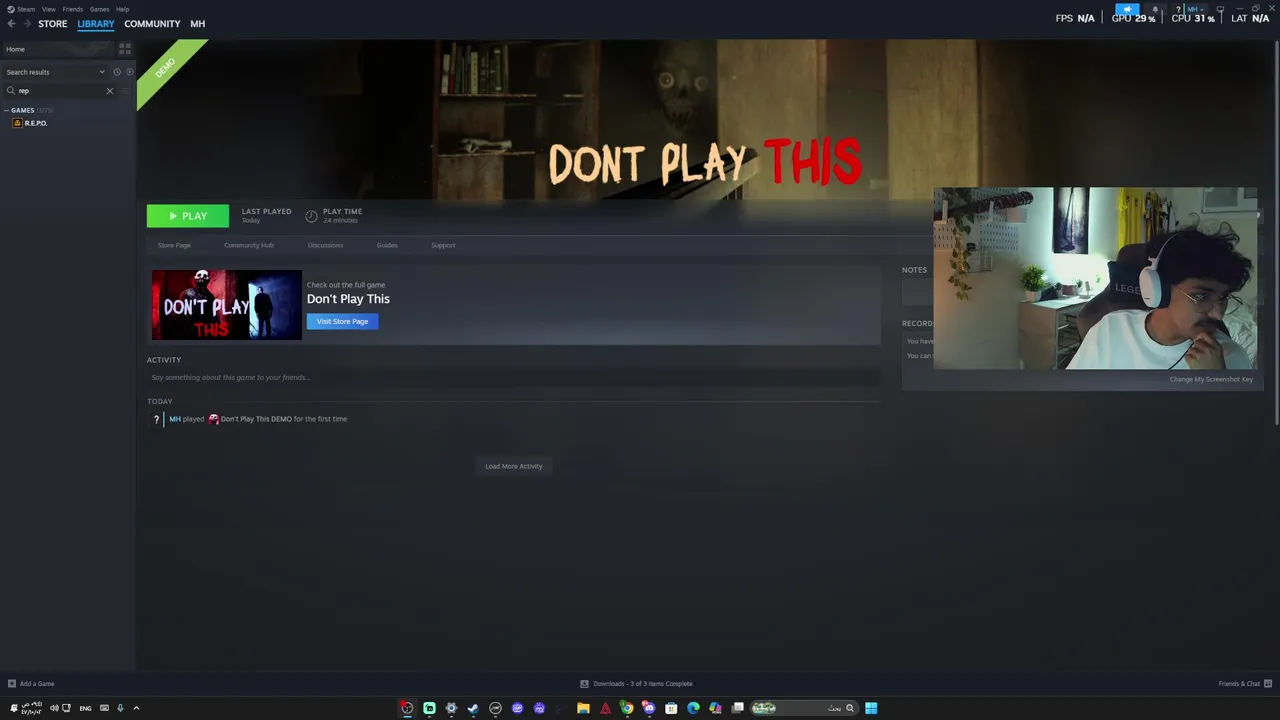This screenshot has height=720, width=1280.
Task: Click the Microsoft Store taskbar icon
Action: coord(671,708)
